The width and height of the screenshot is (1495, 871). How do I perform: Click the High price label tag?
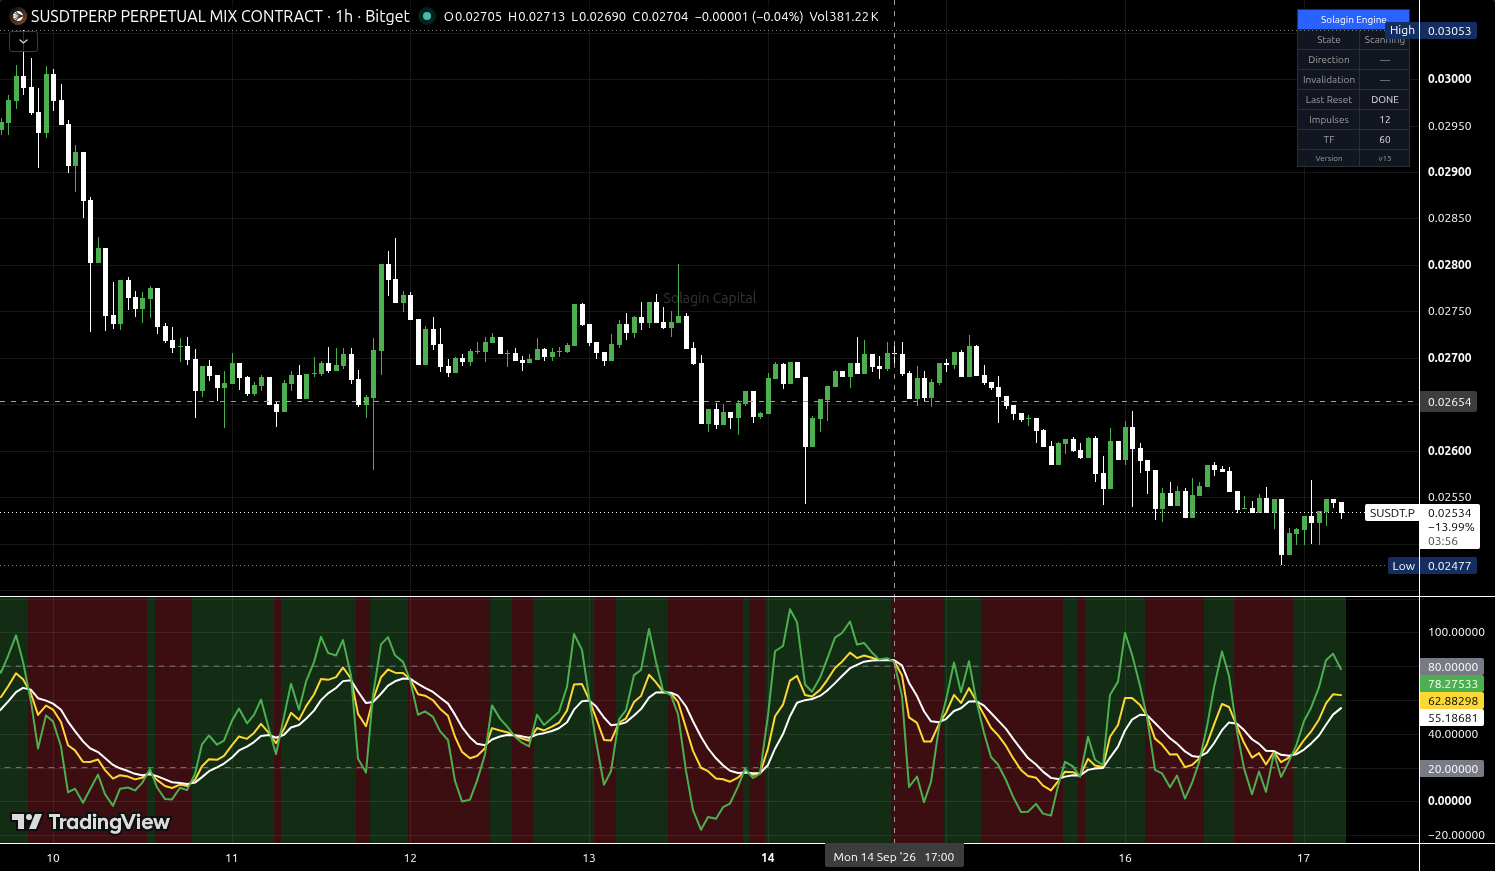click(1402, 31)
